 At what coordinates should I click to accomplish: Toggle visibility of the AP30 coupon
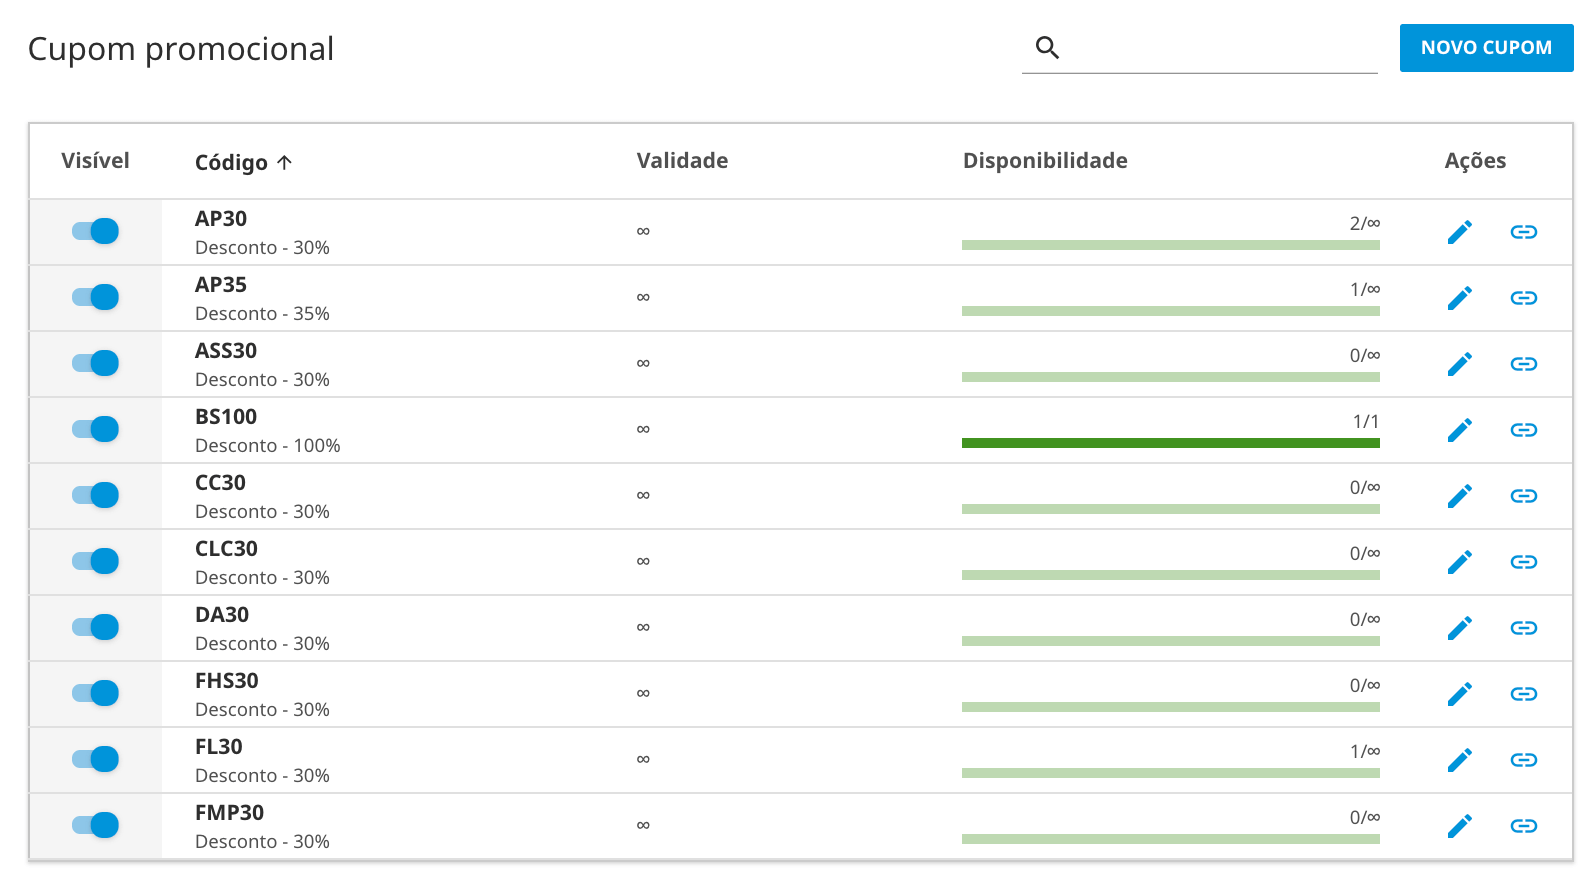[x=95, y=231]
